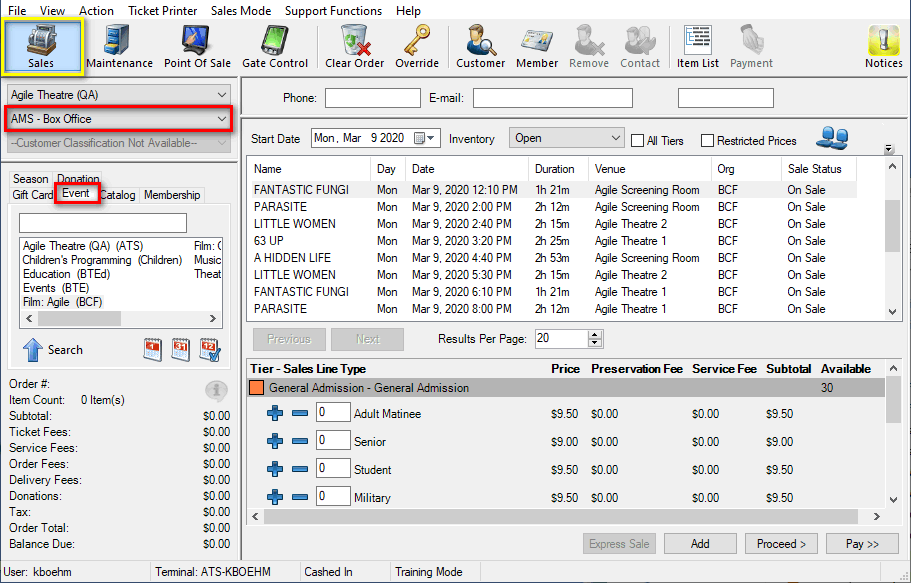The image size is (911, 583).
Task: Click the calendar icon showing 31
Action: coord(181,349)
